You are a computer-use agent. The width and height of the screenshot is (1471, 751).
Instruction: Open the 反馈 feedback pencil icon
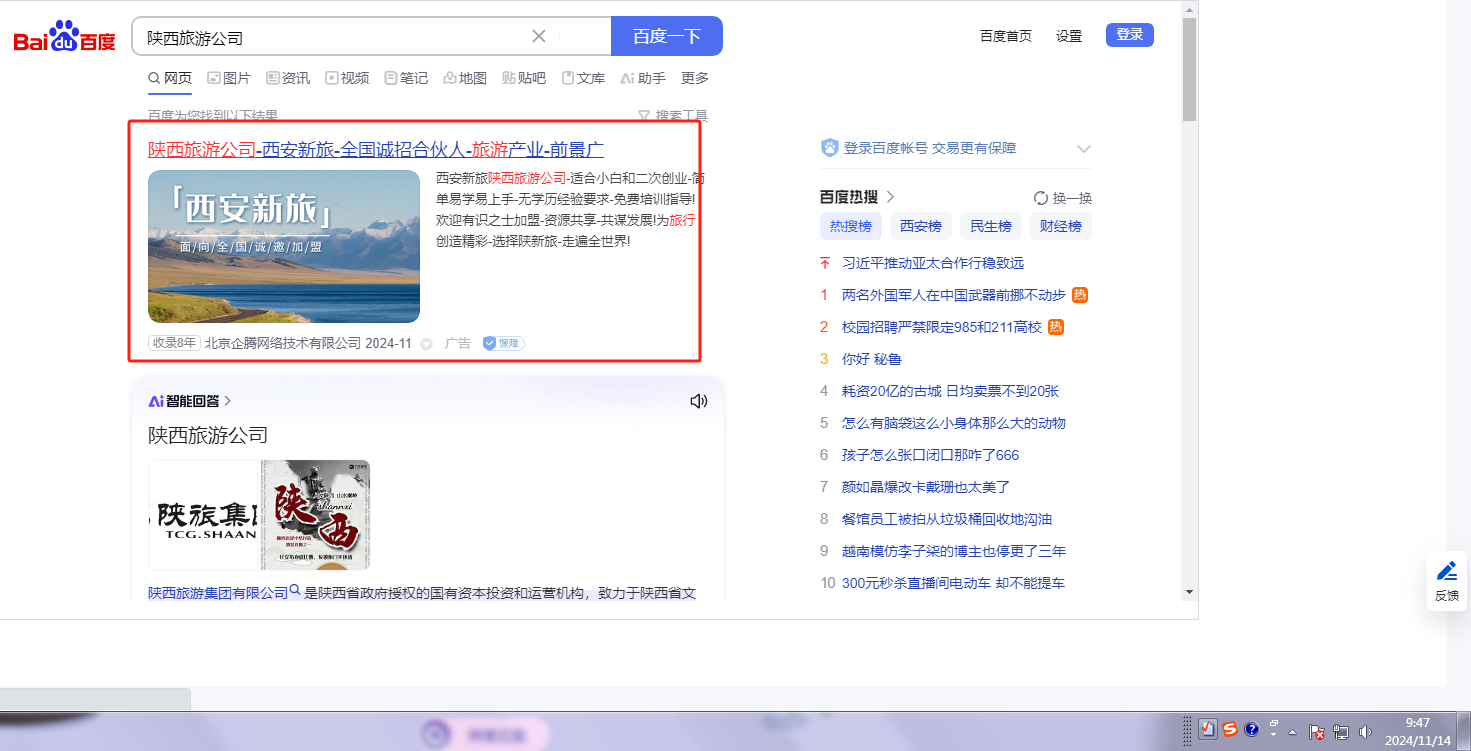coord(1446,572)
